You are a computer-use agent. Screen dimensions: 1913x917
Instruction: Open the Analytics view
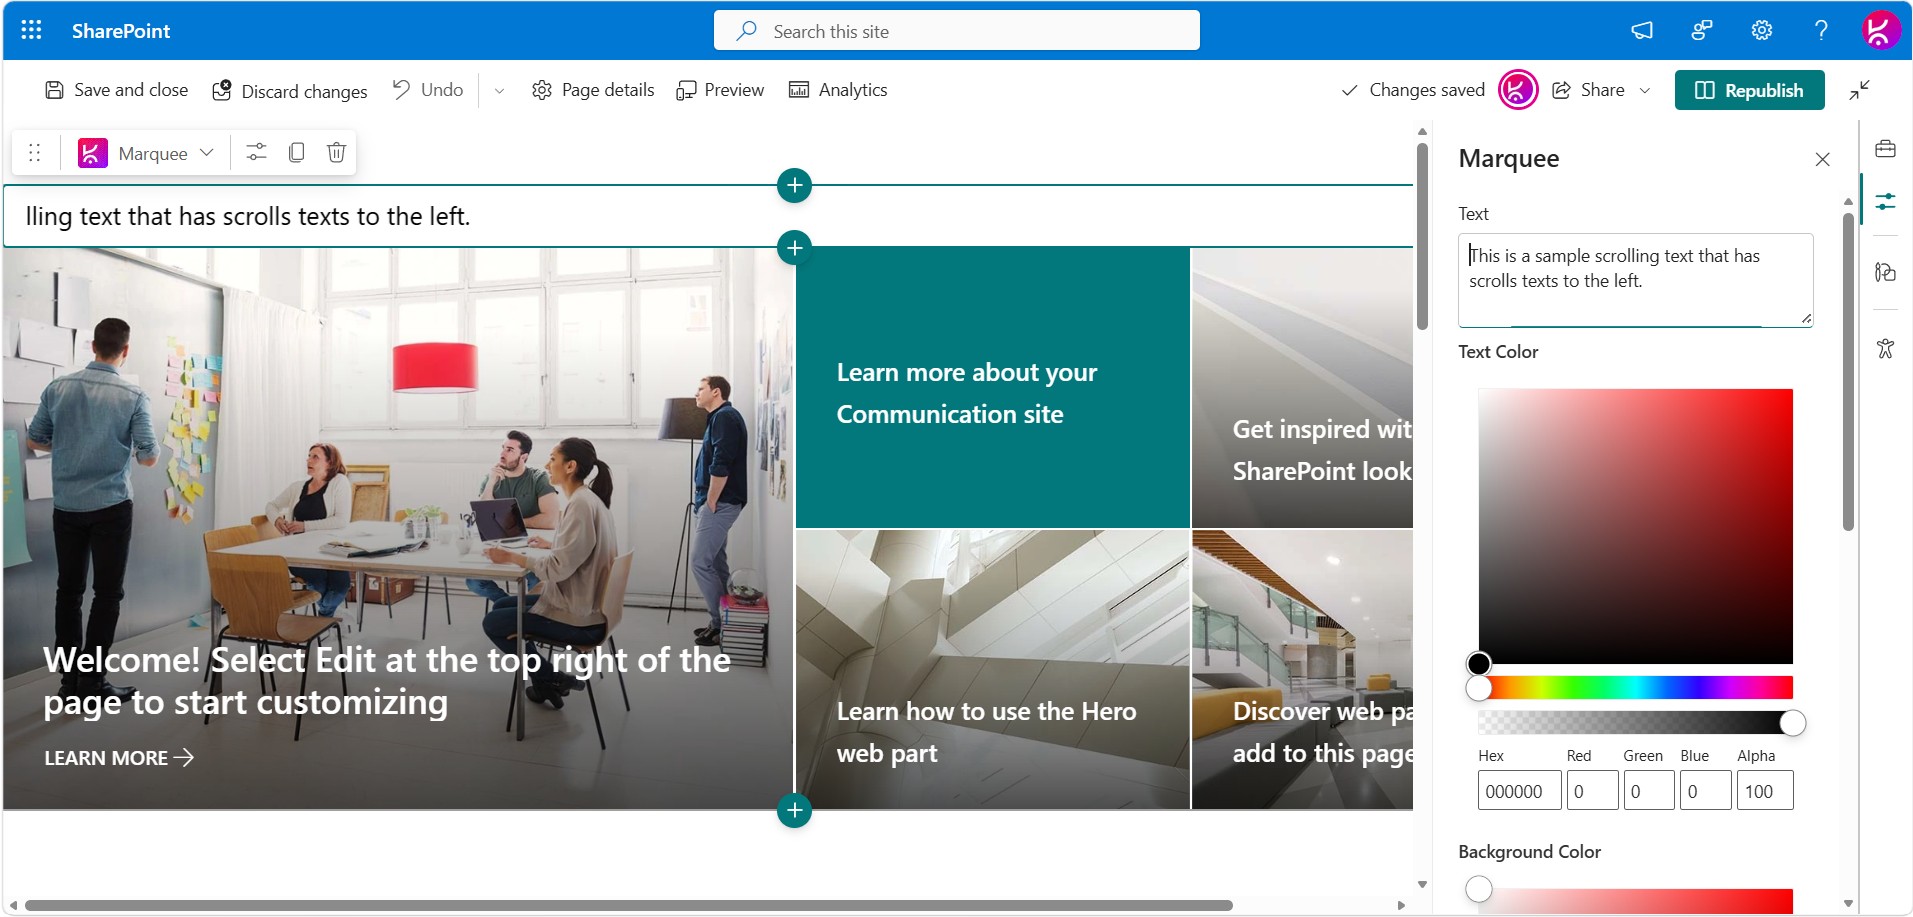(838, 90)
